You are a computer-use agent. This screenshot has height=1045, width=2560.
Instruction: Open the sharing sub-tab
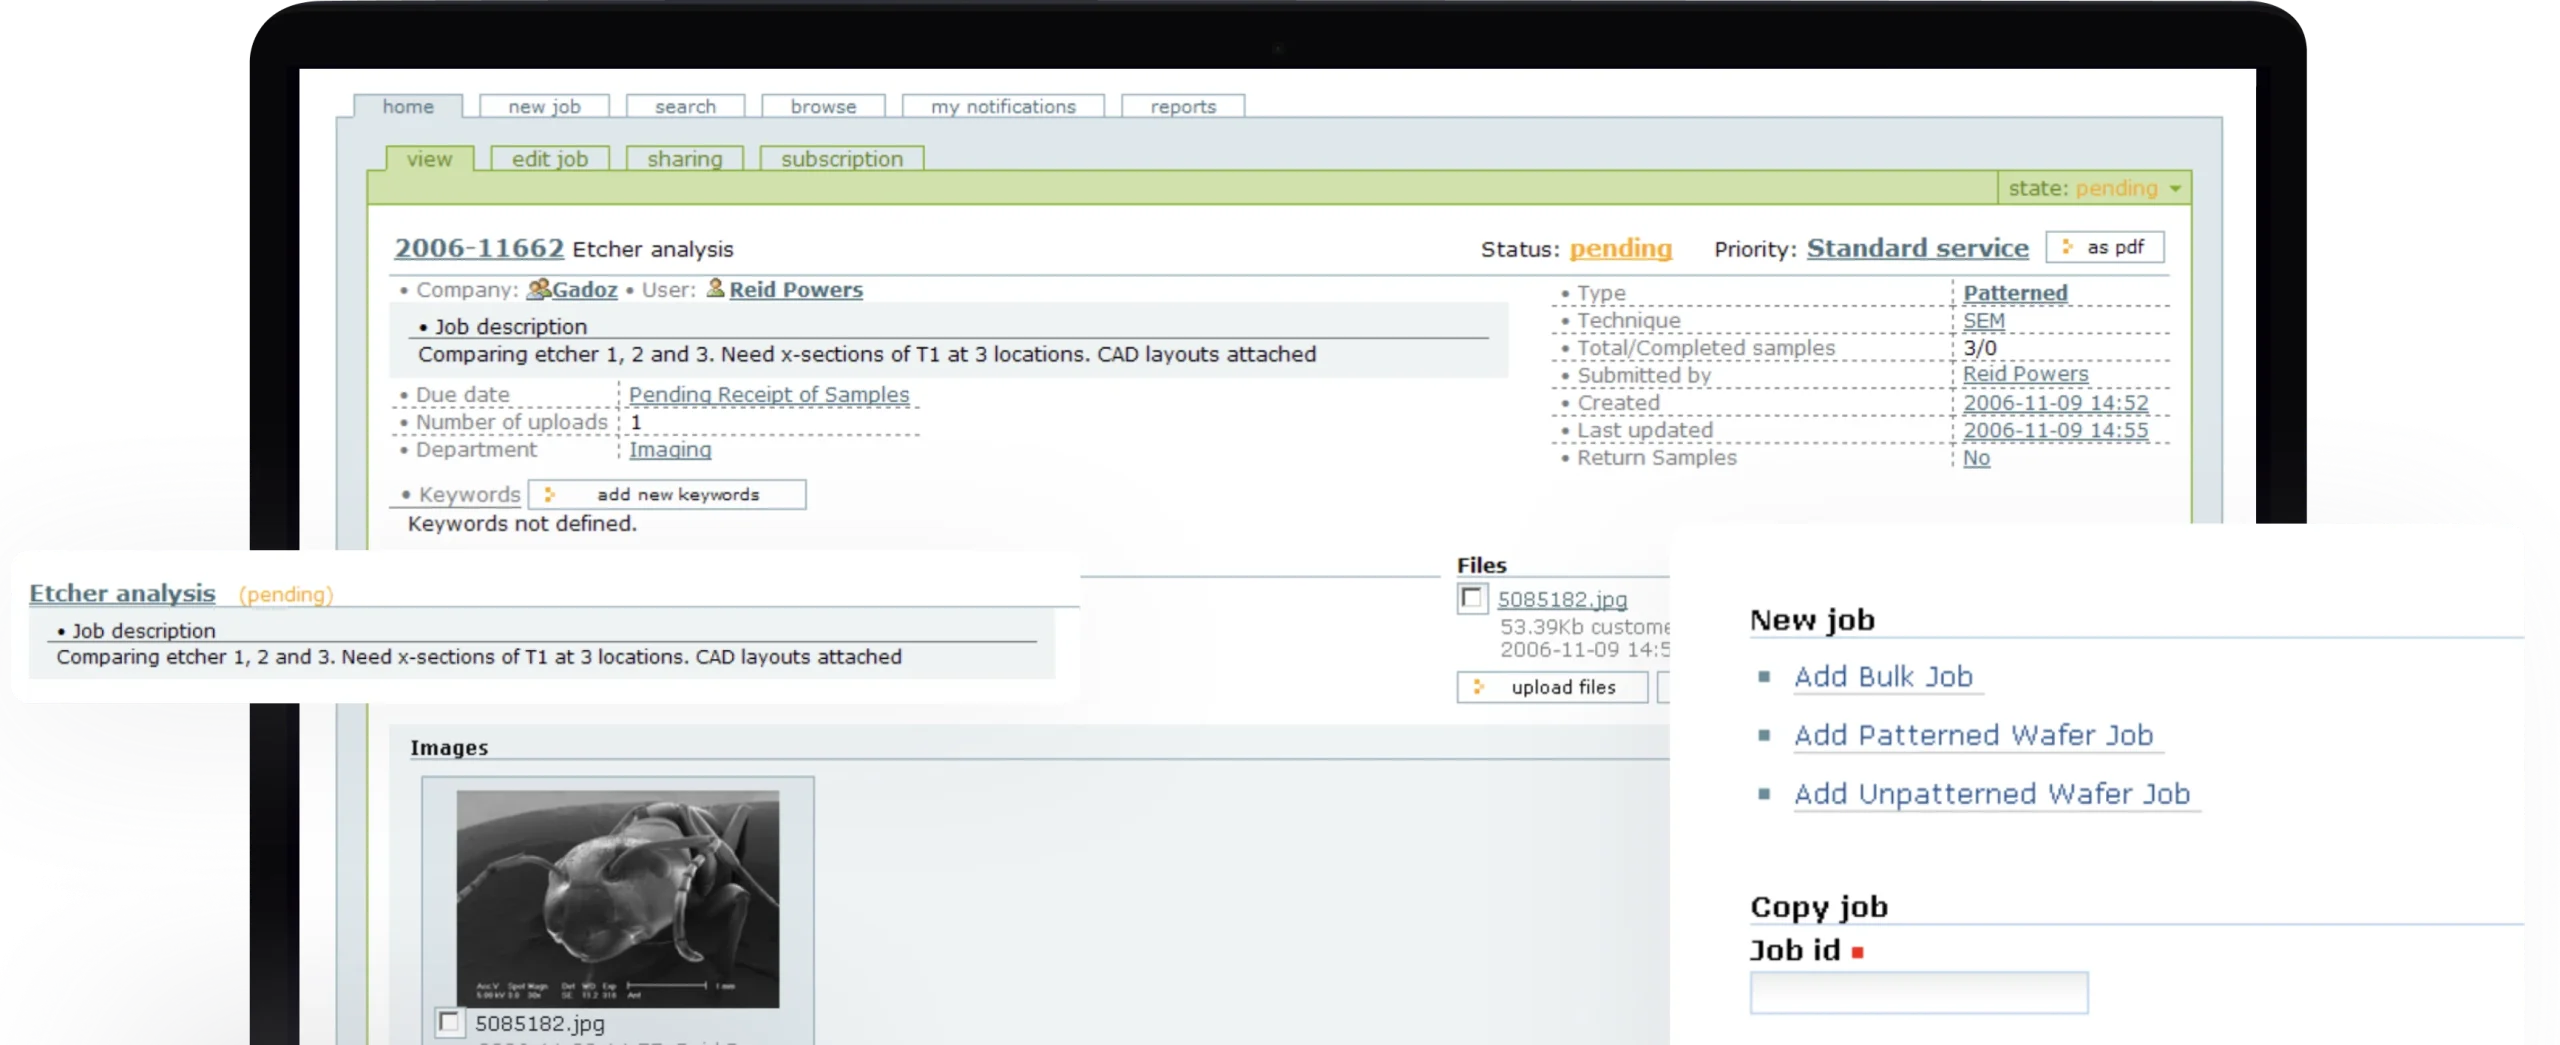click(x=684, y=159)
